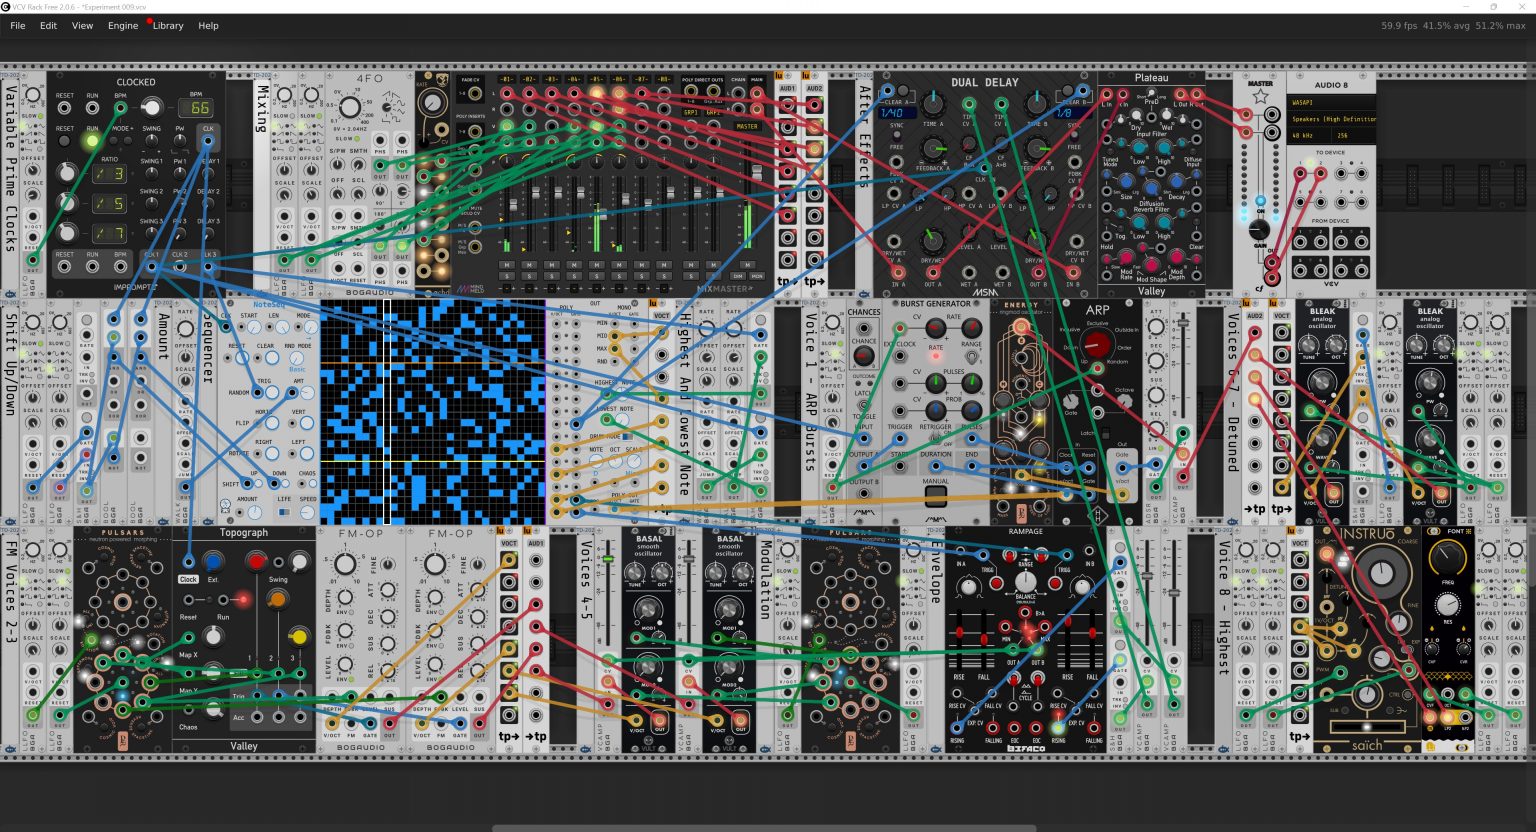Open the Help menu
The height and width of the screenshot is (832, 1536).
click(x=208, y=26)
